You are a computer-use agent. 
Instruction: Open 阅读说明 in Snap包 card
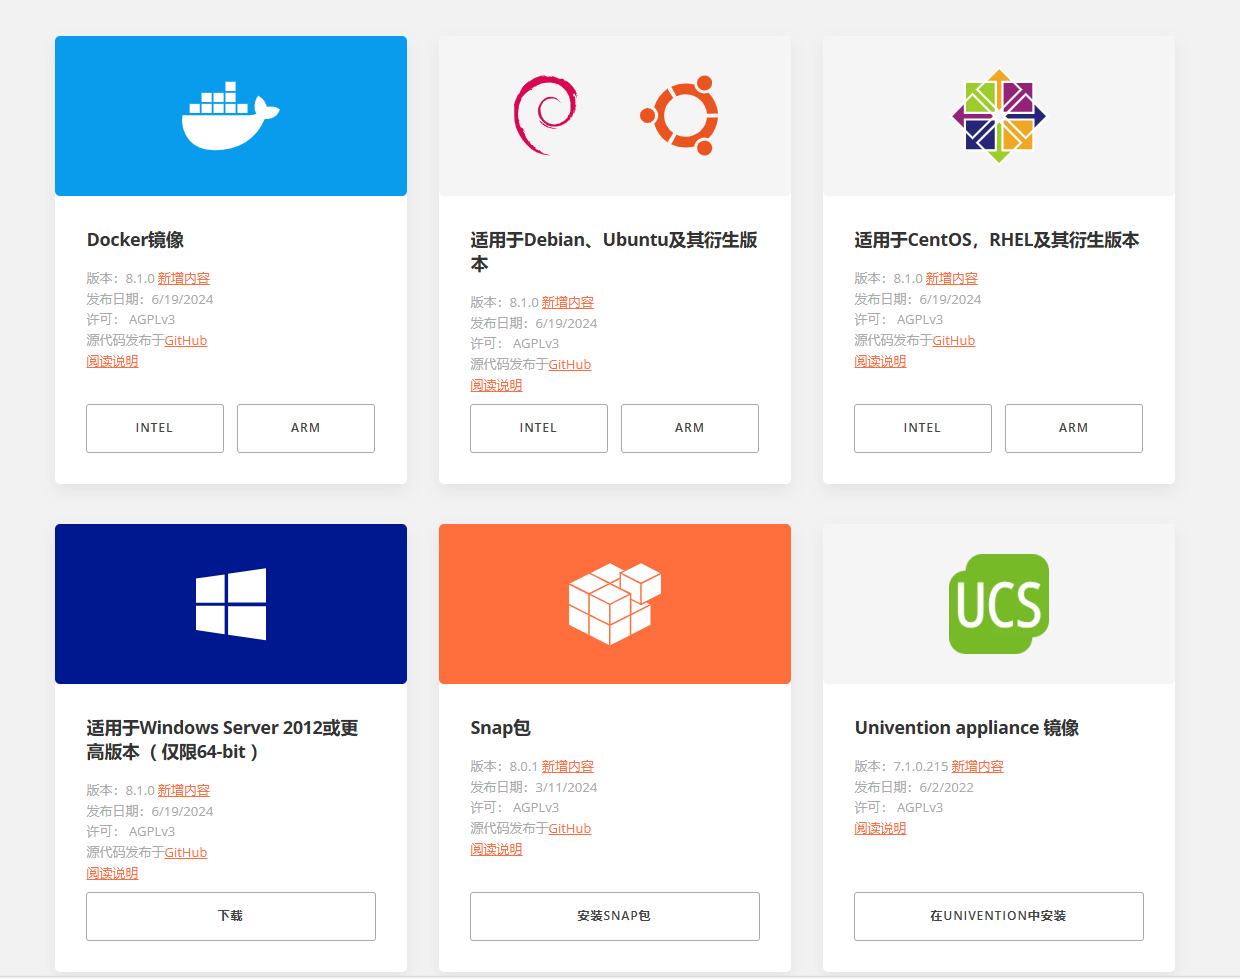point(496,849)
